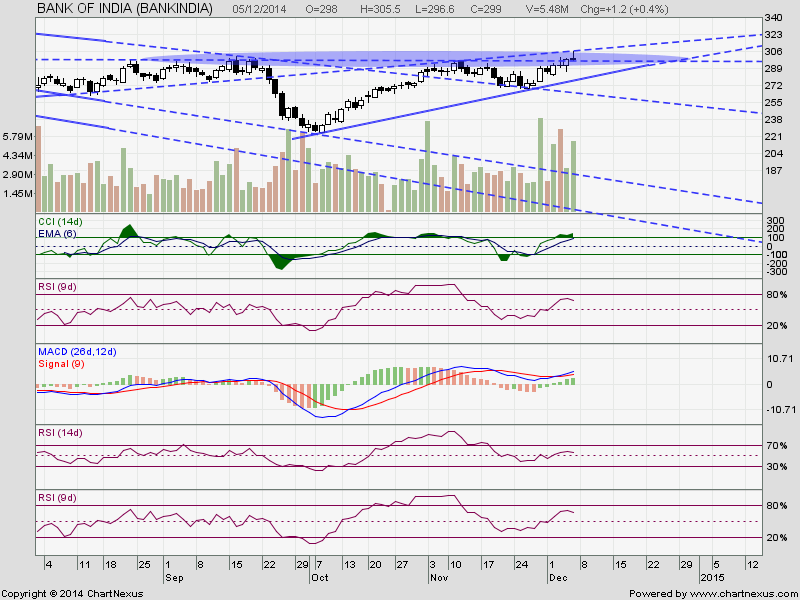Click the 187 price axis label

[773, 170]
